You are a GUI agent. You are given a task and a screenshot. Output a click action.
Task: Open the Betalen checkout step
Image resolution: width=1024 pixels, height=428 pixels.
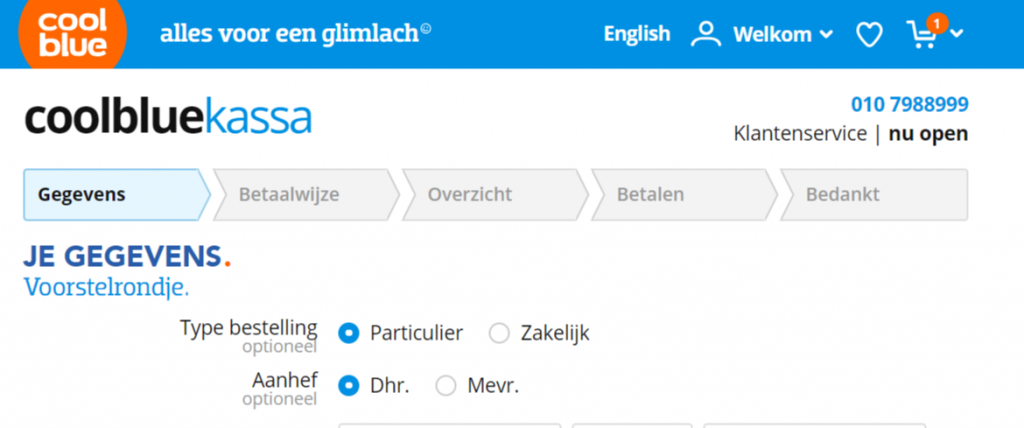click(684, 195)
